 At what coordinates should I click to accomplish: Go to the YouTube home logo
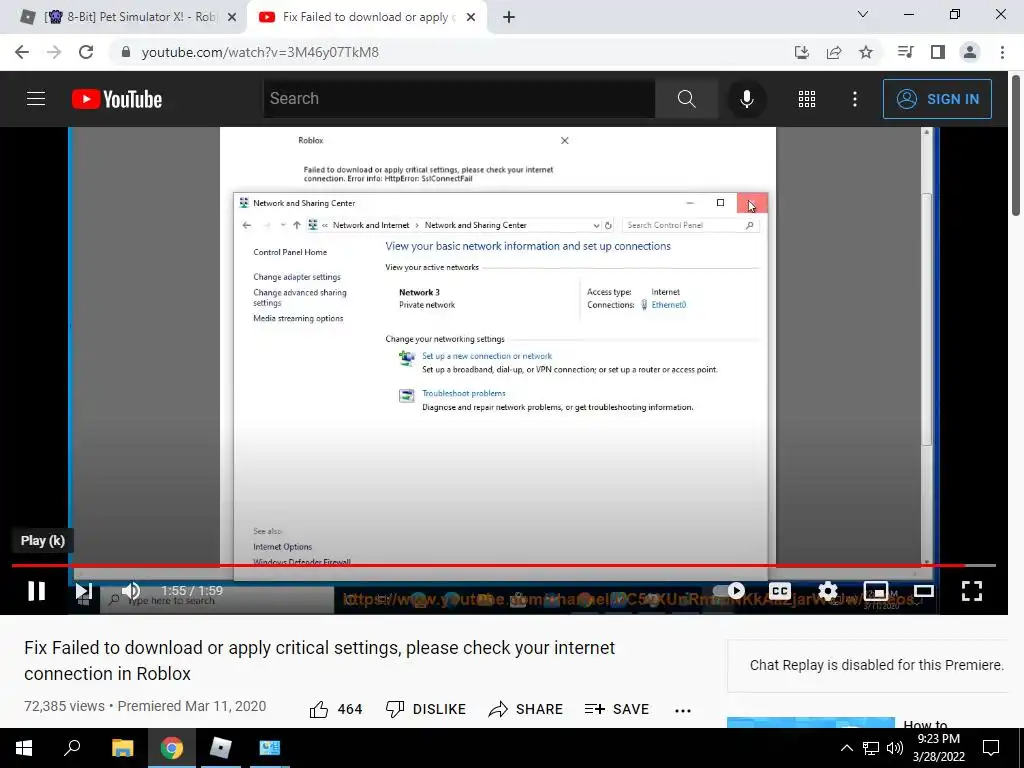117,99
